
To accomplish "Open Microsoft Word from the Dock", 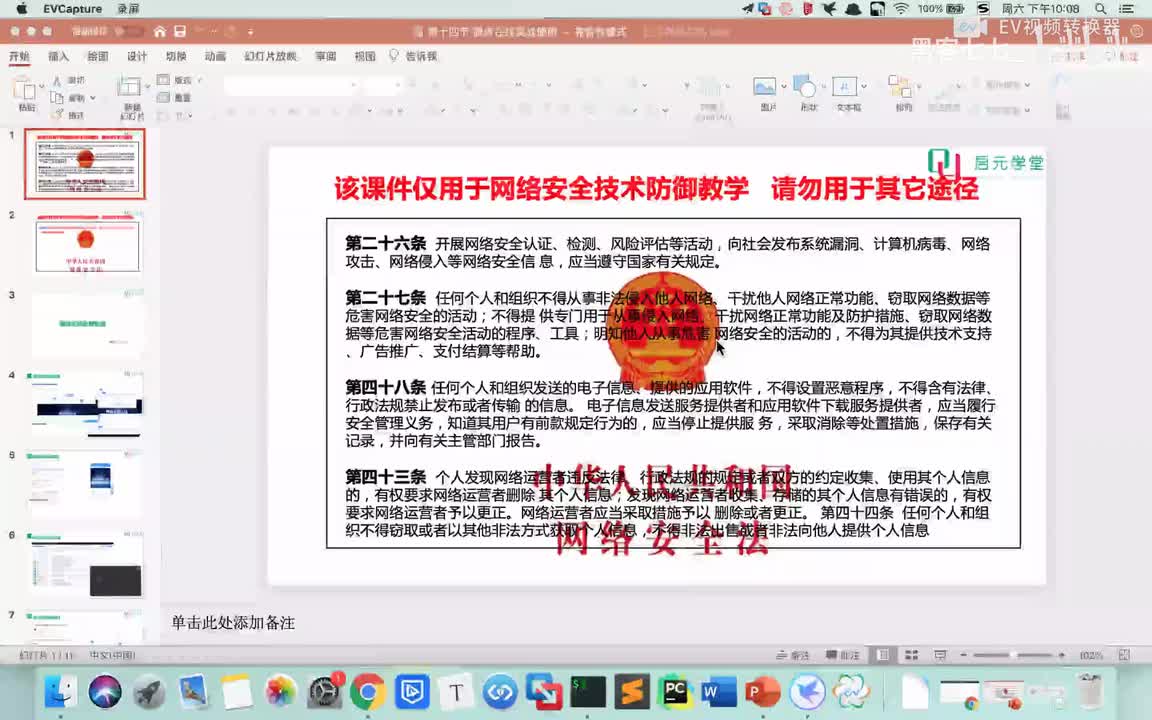I will [719, 691].
